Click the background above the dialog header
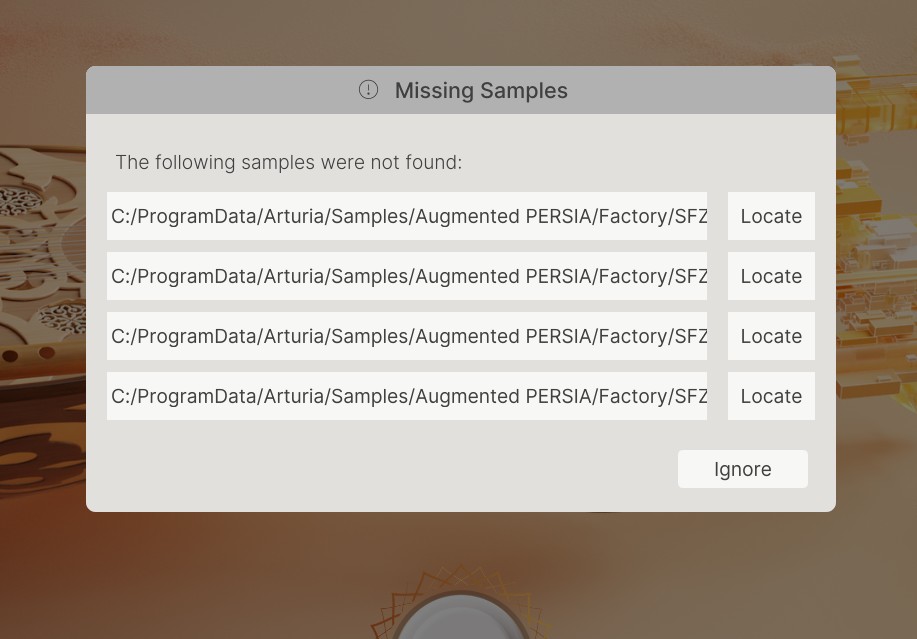Screen dimensions: 917x639 click(460, 30)
